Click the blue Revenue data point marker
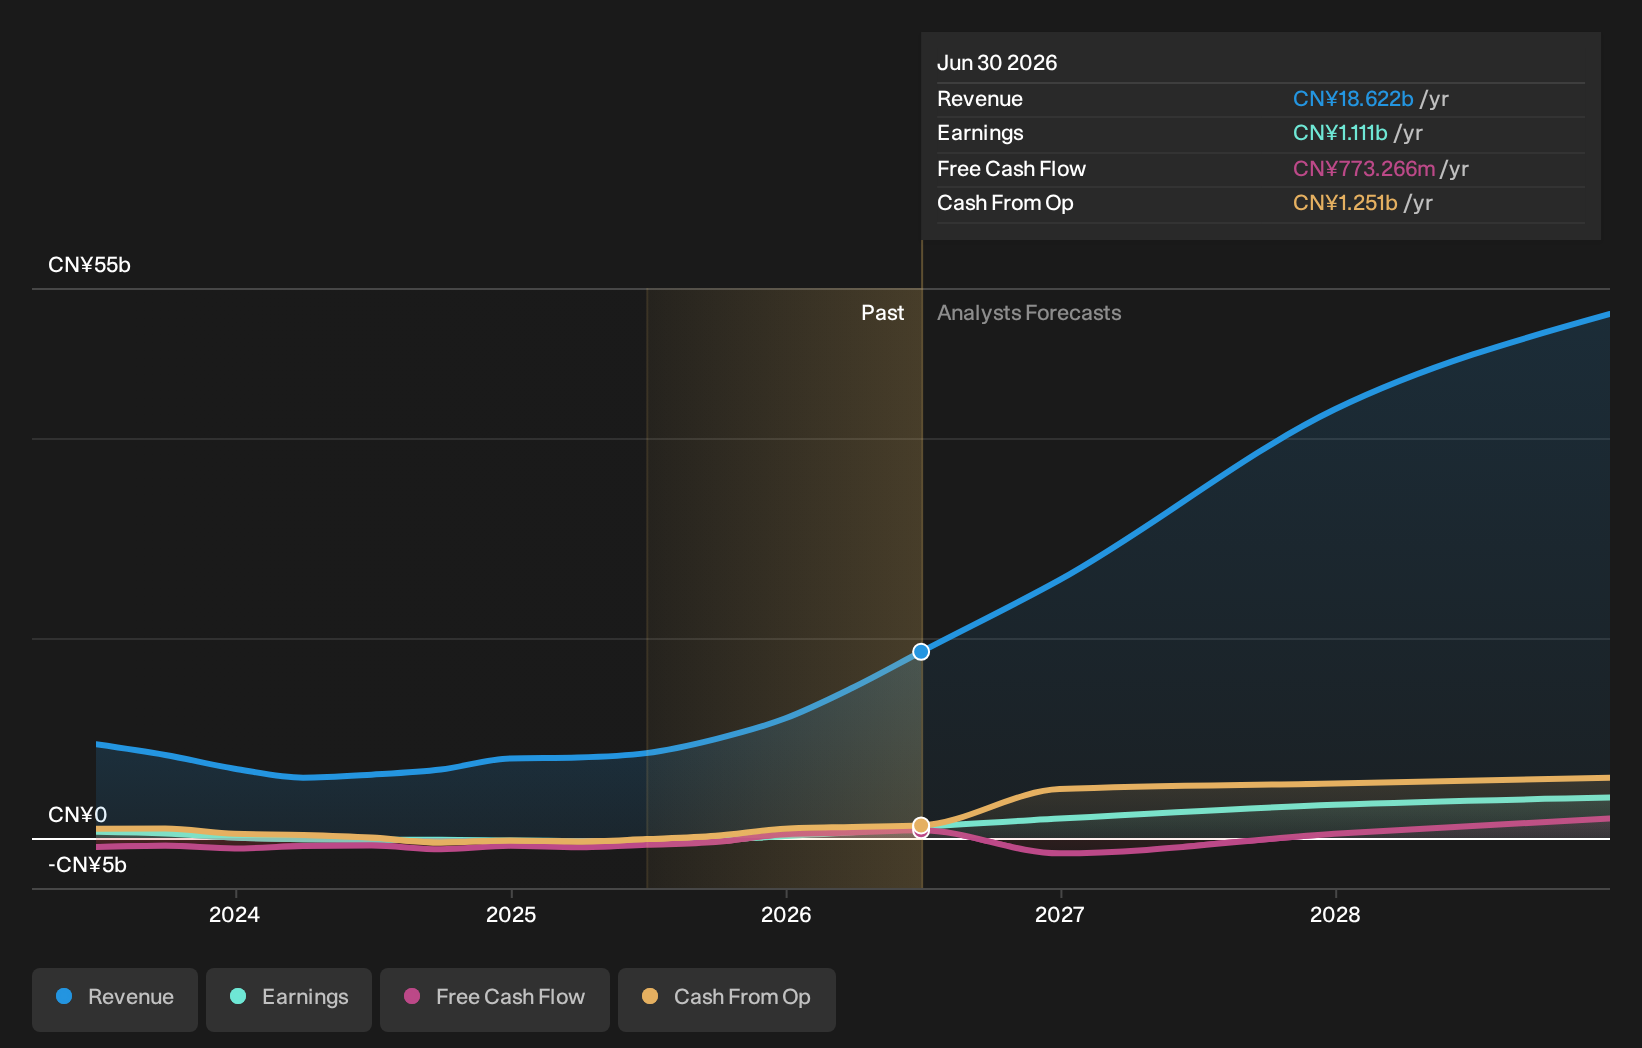The height and width of the screenshot is (1048, 1642). pos(921,652)
